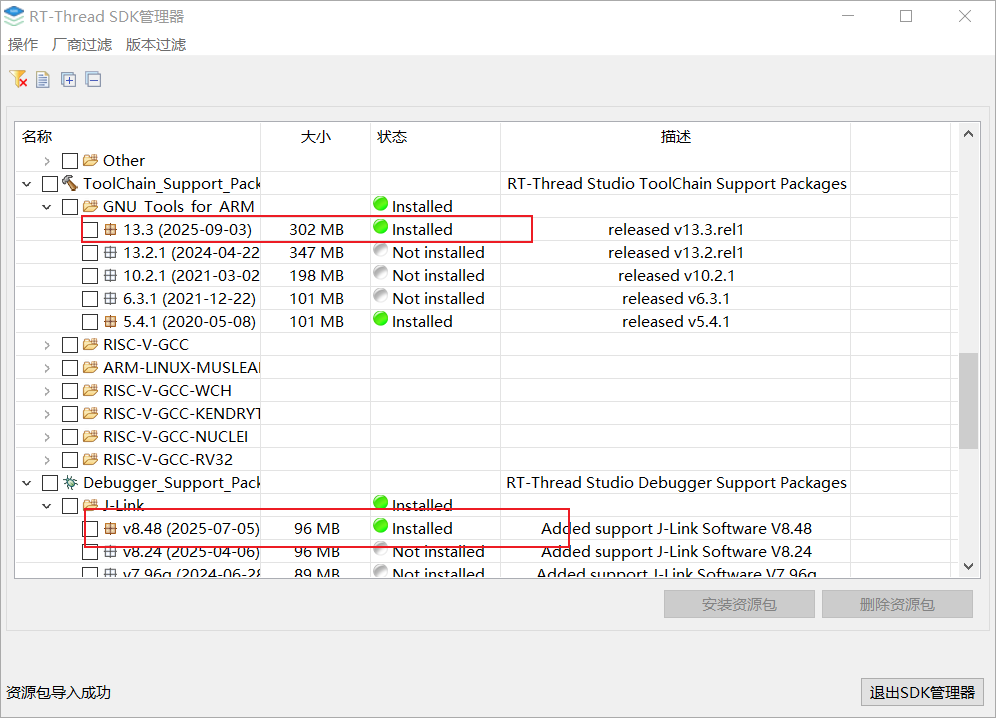This screenshot has height=718, width=996.
Task: Click the scrollbar down arrow
Action: coord(968,566)
